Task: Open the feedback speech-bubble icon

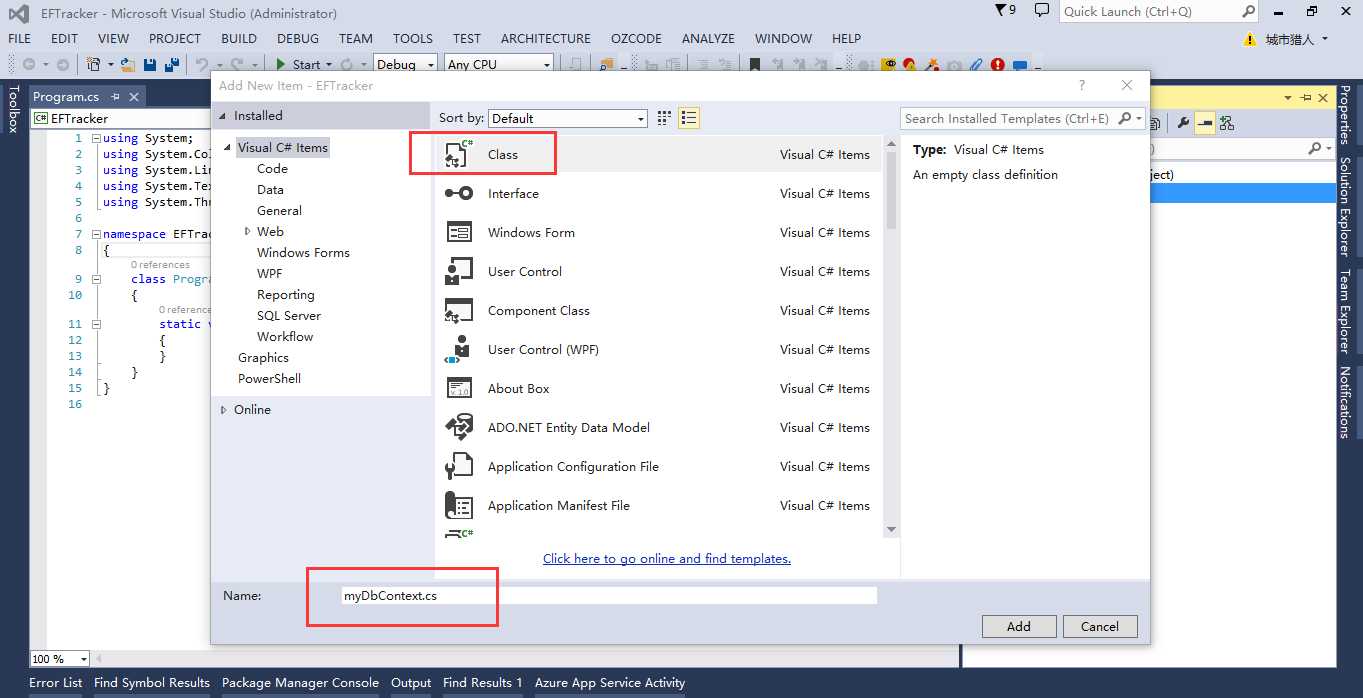Action: pos(1041,11)
